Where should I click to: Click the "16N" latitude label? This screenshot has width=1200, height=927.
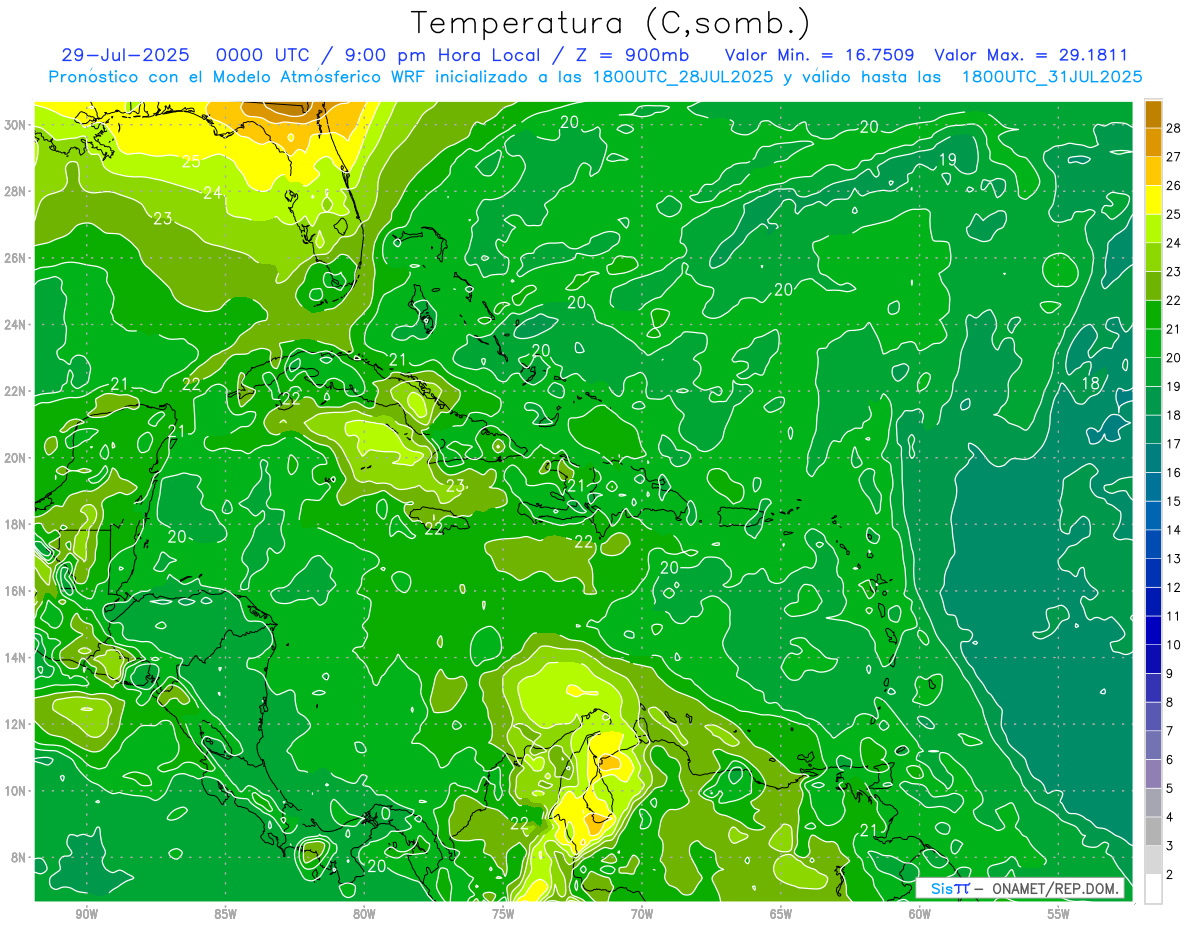[x=17, y=591]
